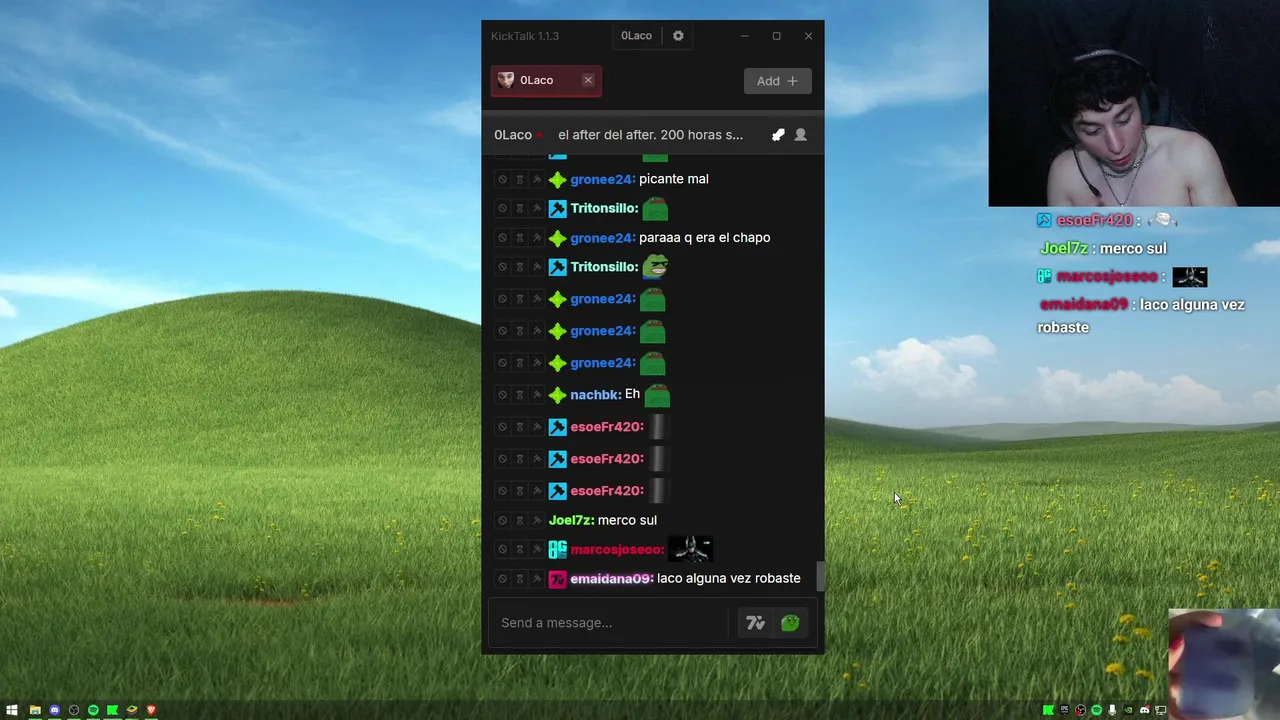Click hourglass on Joel7z 'merco sul' row
Screen dimensions: 1280x720
point(519,520)
